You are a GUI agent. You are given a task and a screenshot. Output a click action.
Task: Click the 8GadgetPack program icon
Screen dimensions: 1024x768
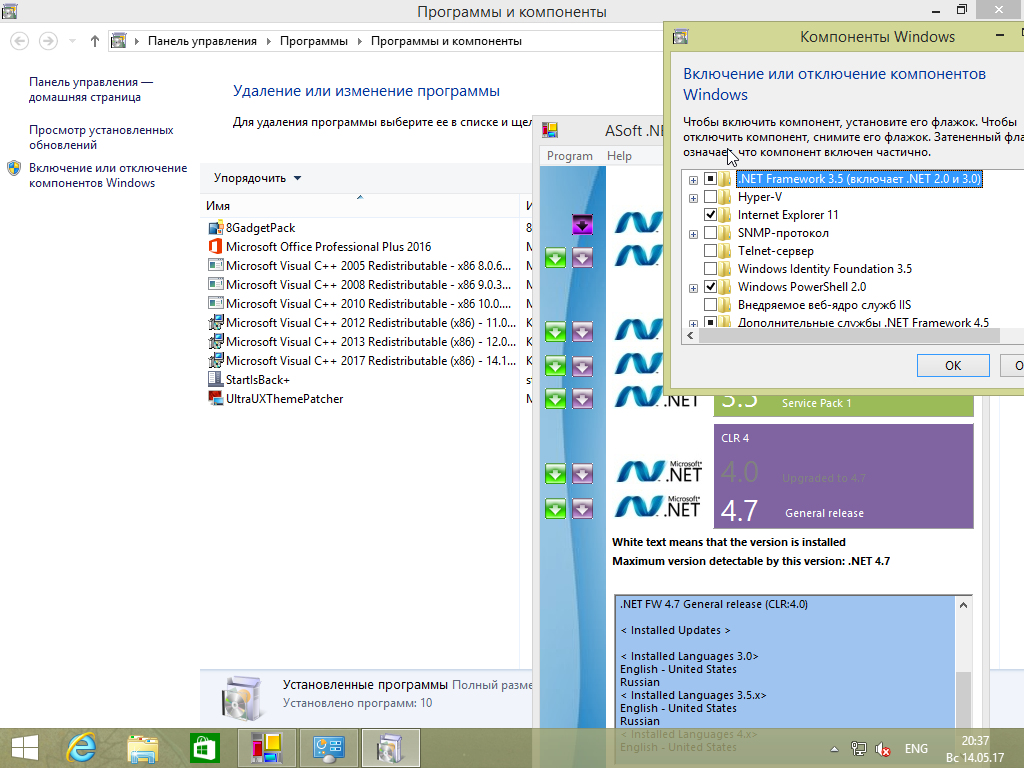[216, 228]
